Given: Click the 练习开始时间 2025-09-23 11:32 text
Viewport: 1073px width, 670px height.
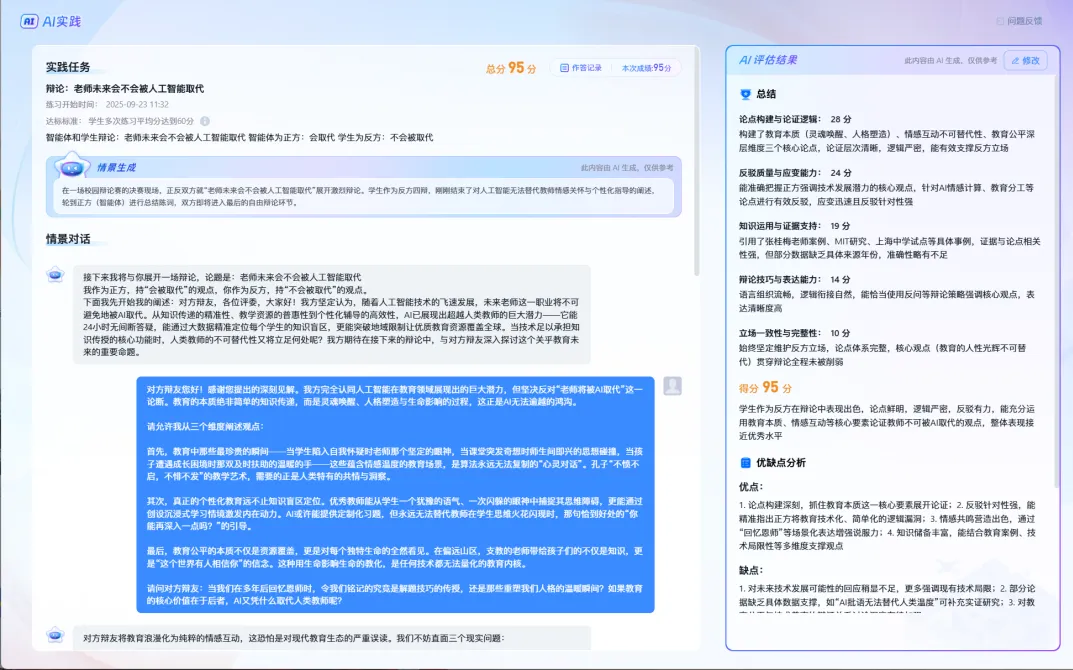Looking at the screenshot, I should (107, 105).
